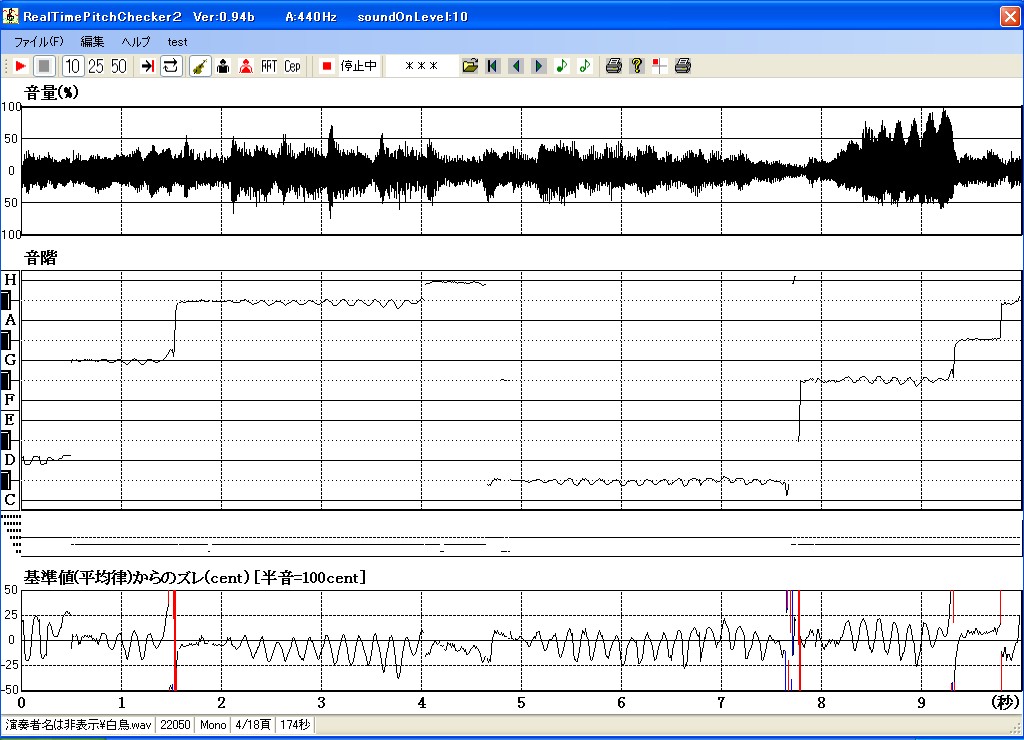Click the (秒) time axis unit label
Screen dimensions: 1024x740
1004,702
